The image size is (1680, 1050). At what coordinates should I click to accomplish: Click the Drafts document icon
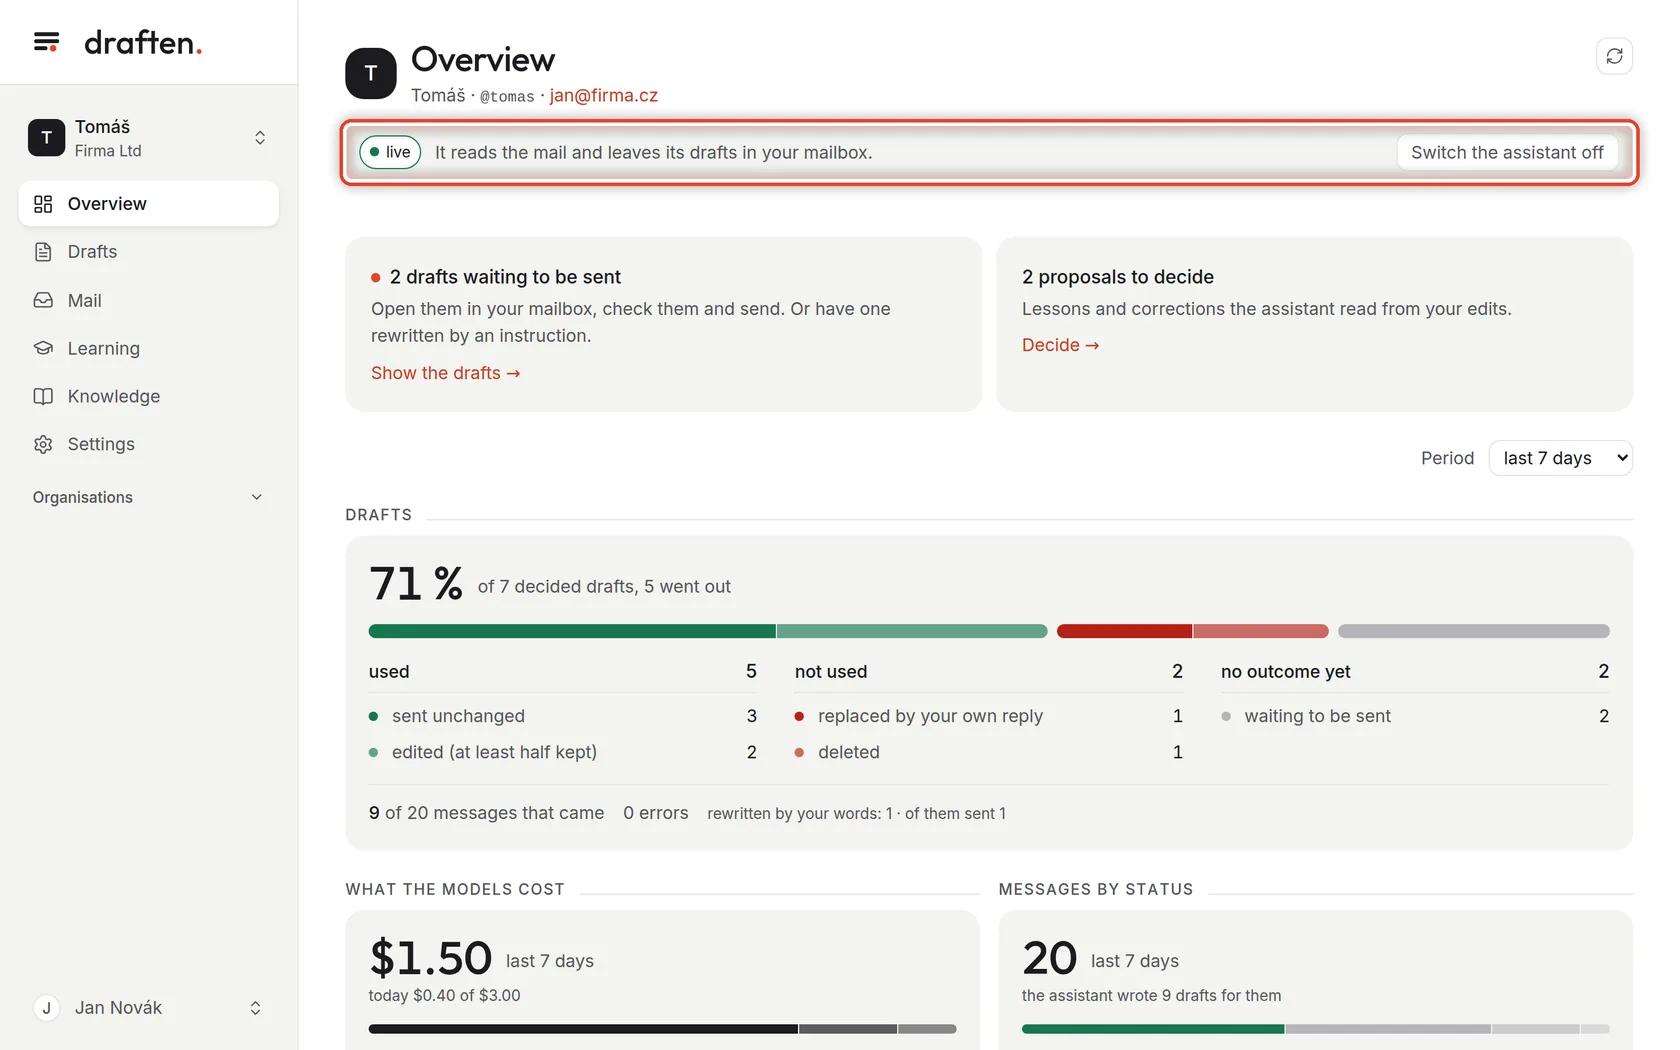(x=43, y=252)
